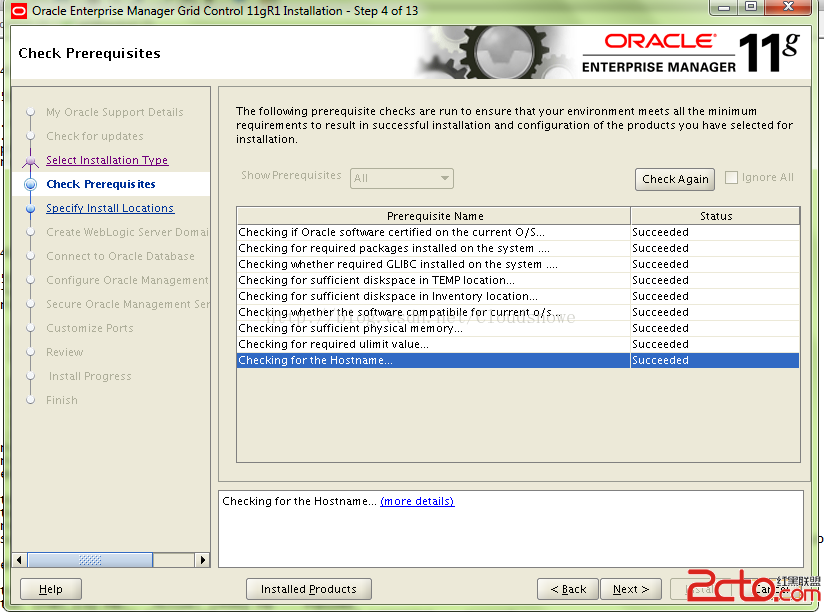
Task: Click the Customize Ports step
Action: click(90, 328)
